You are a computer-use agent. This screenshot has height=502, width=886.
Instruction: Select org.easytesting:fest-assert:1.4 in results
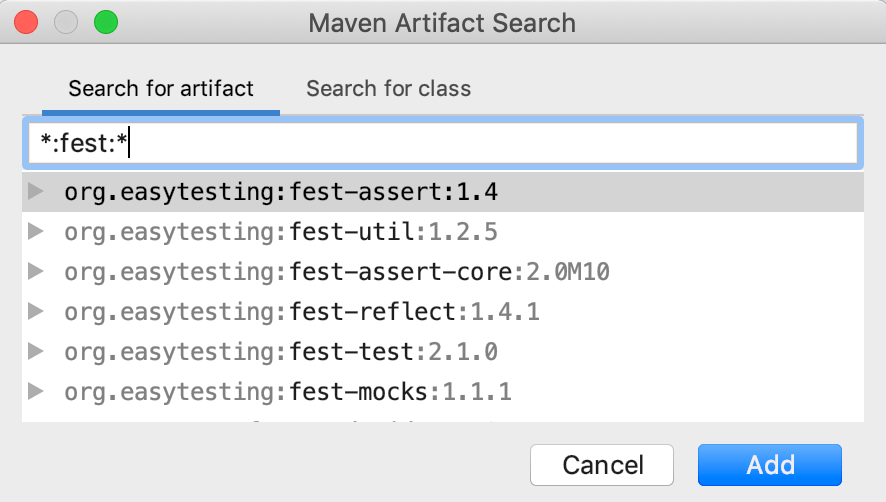281,193
